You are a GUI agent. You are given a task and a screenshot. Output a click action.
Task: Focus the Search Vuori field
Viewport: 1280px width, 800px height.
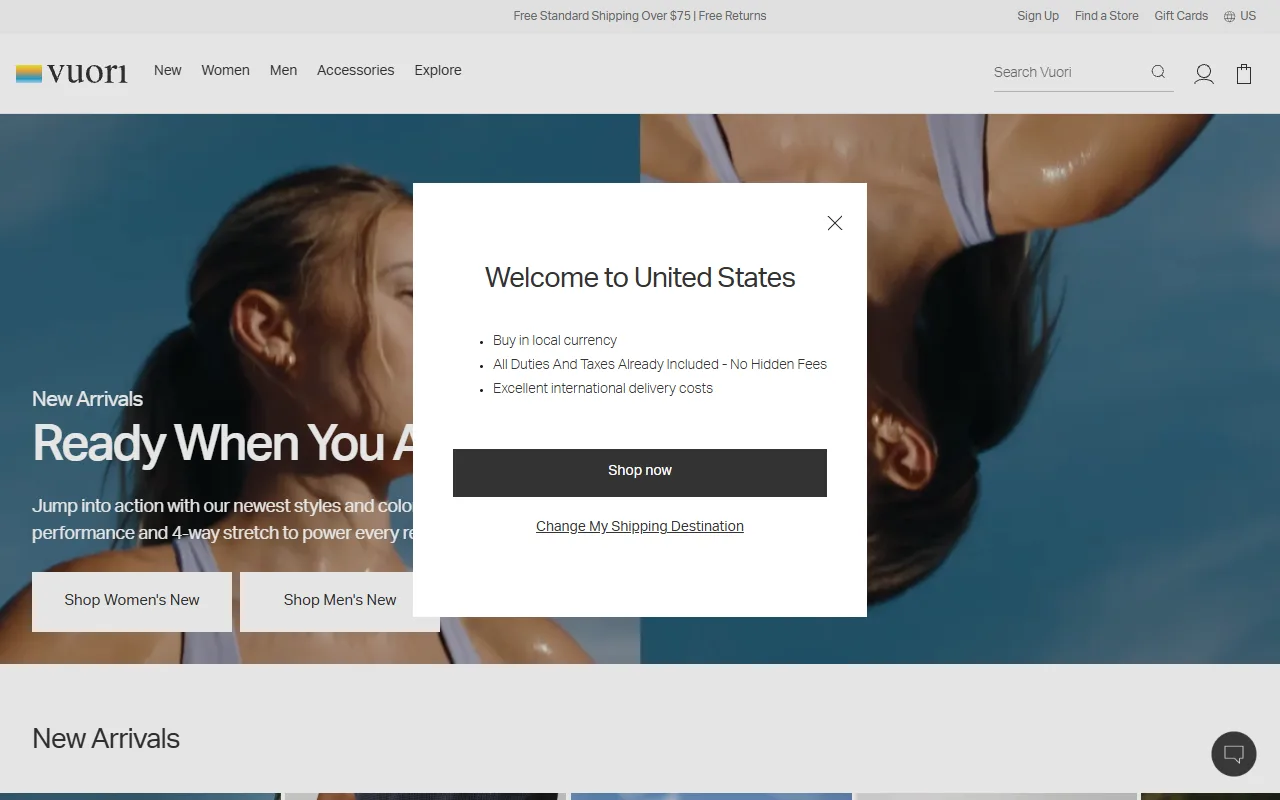point(1066,72)
